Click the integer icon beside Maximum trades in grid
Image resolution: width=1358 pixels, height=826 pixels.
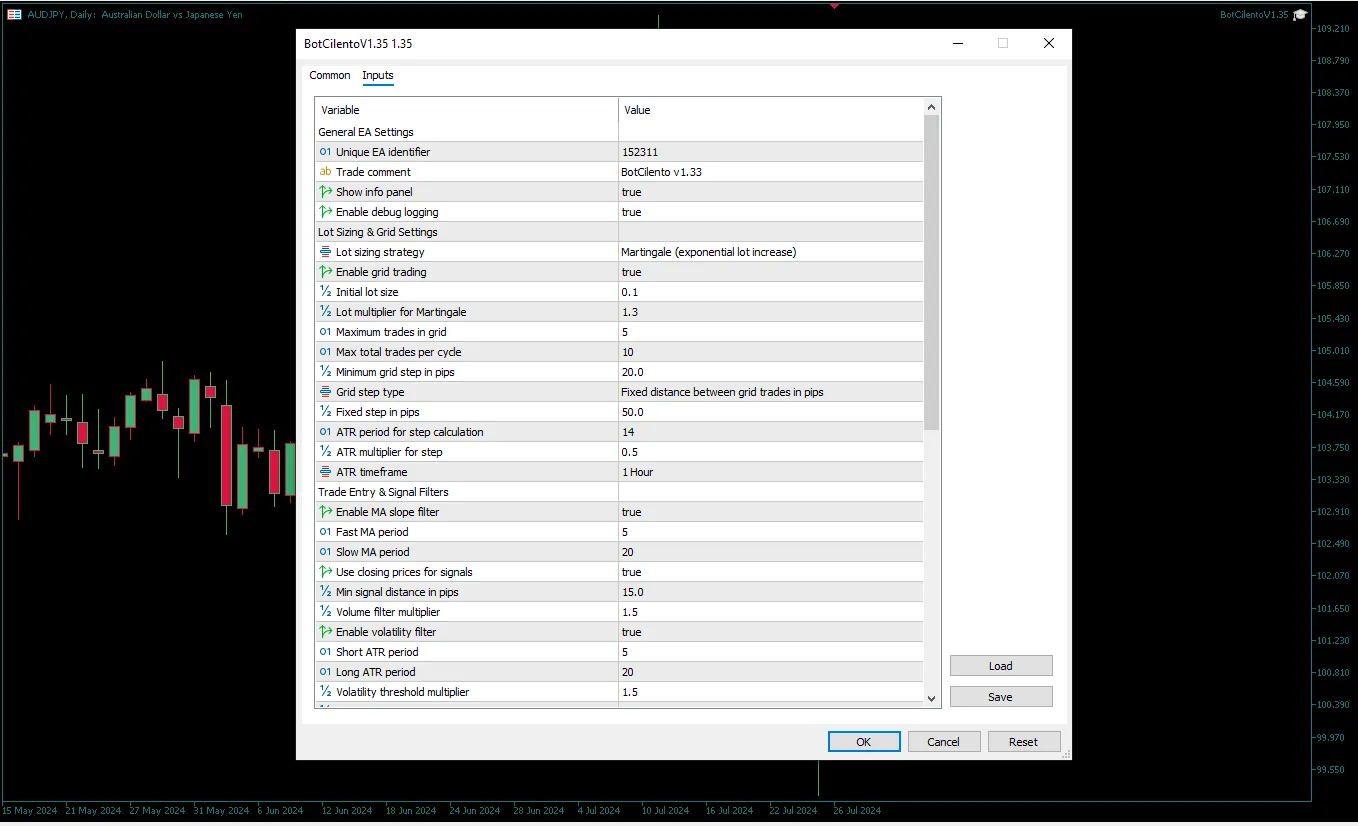[325, 332]
